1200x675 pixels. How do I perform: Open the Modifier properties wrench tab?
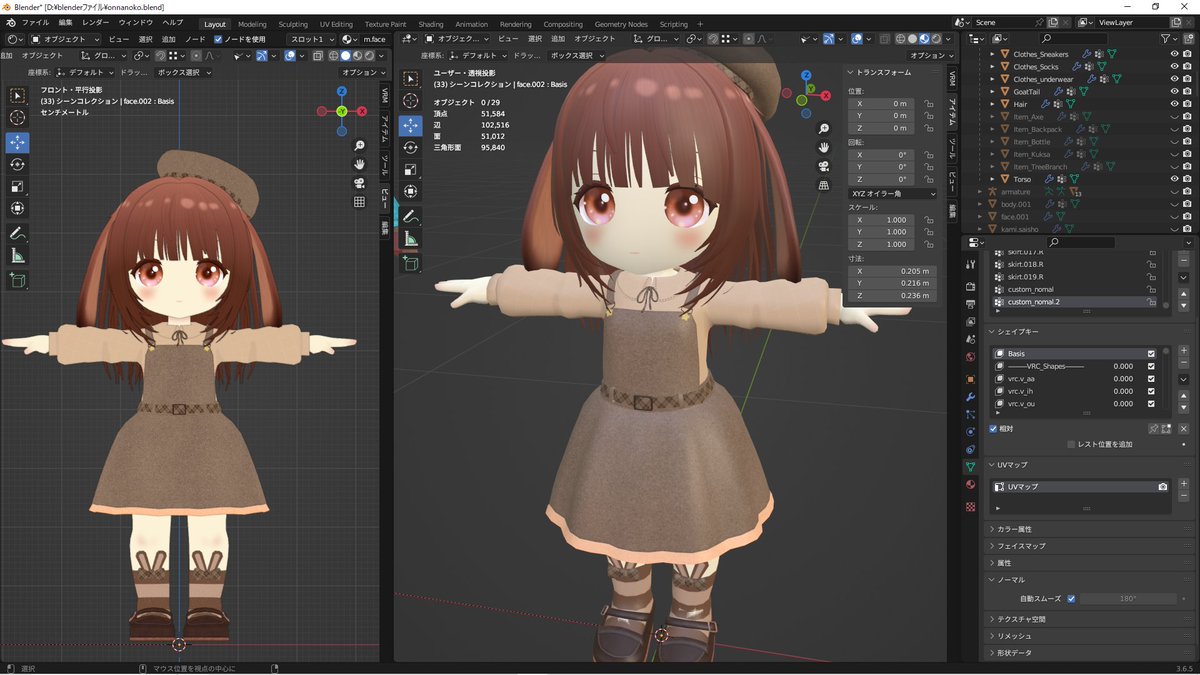970,397
